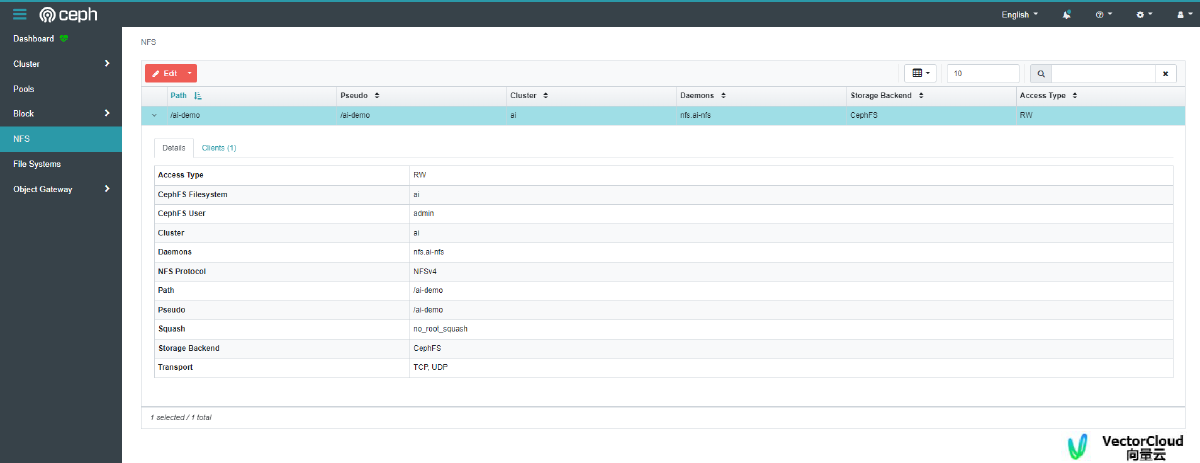This screenshot has height=463, width=1200.
Task: Click the green health heart icon
Action: (64, 39)
